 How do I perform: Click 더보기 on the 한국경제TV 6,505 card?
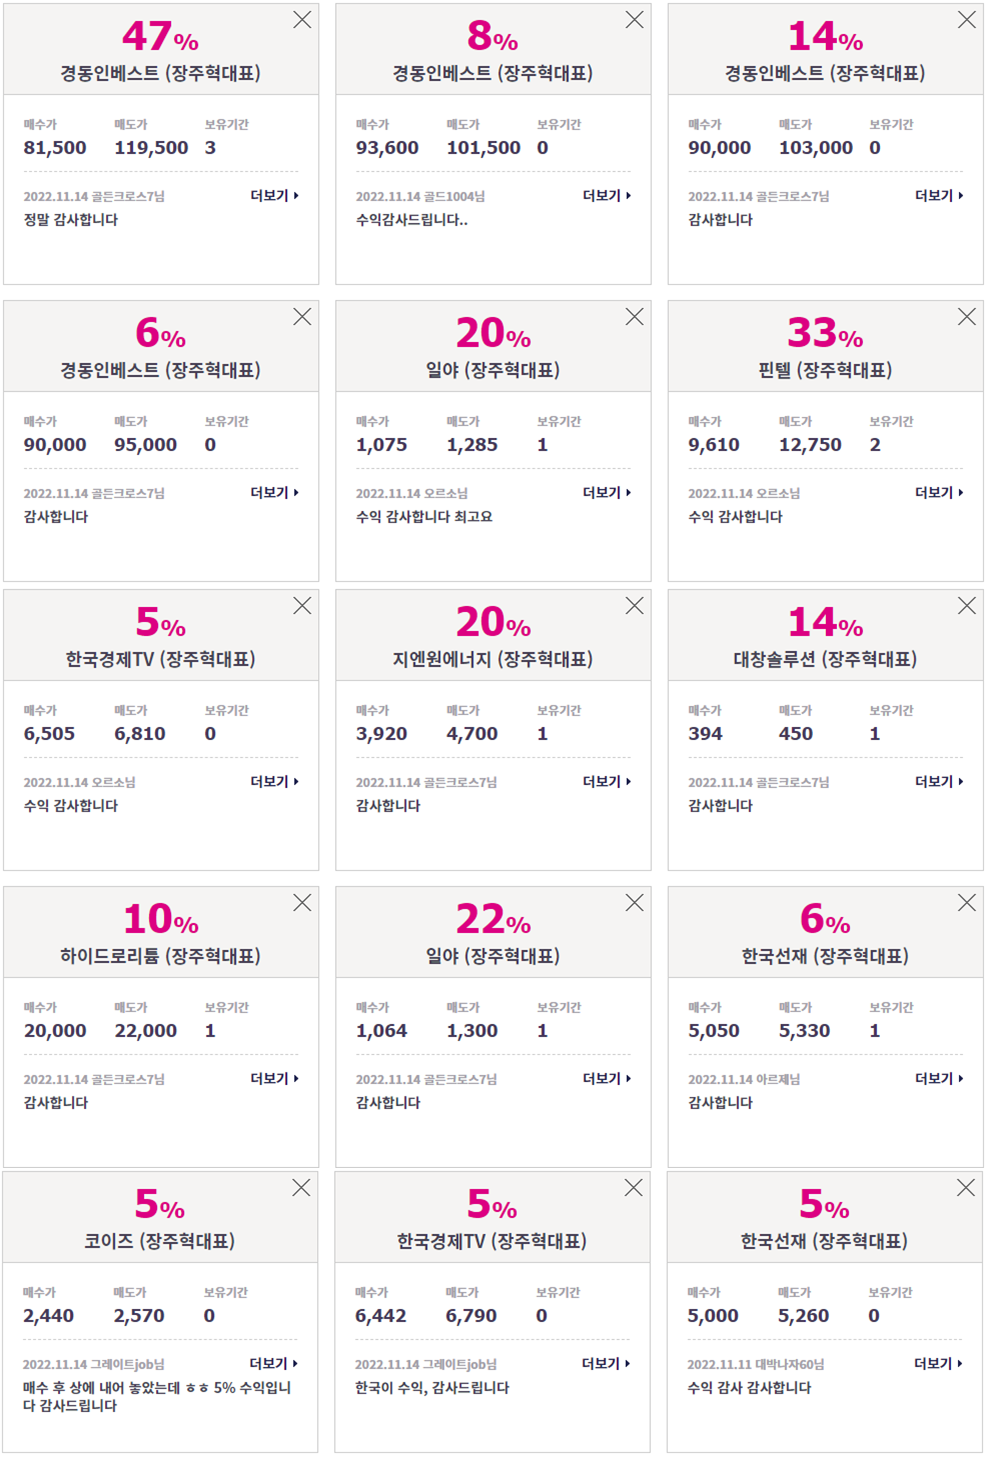point(274,782)
